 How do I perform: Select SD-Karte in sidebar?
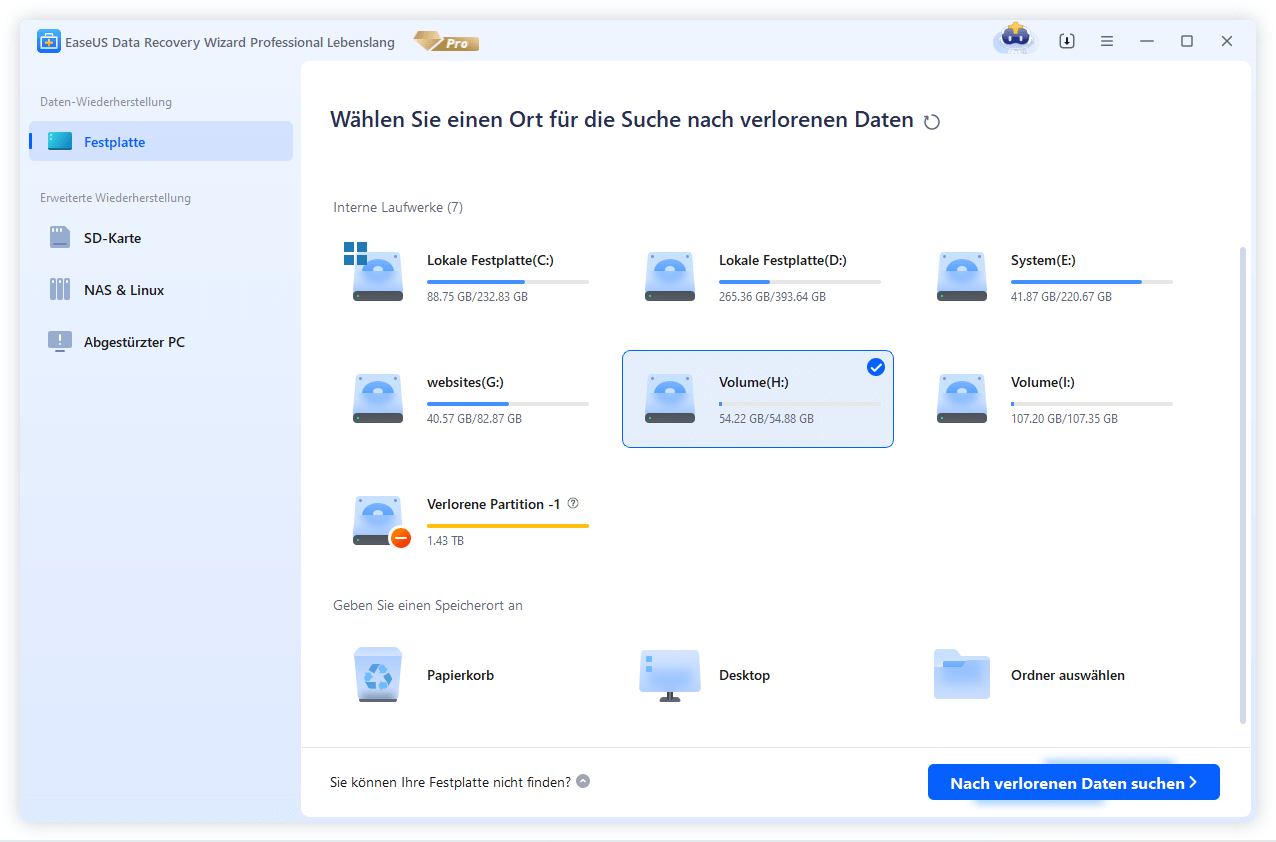(x=161, y=238)
